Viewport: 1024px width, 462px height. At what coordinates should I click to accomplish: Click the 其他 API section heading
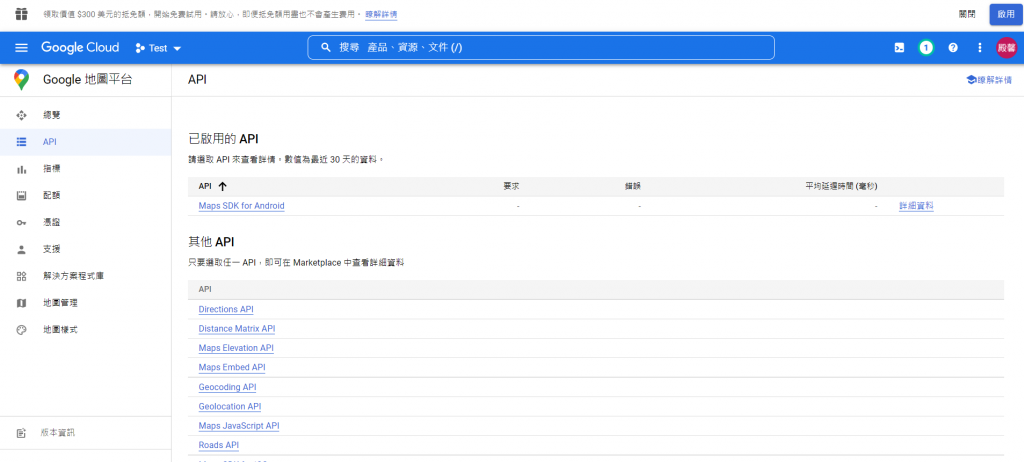tap(211, 242)
